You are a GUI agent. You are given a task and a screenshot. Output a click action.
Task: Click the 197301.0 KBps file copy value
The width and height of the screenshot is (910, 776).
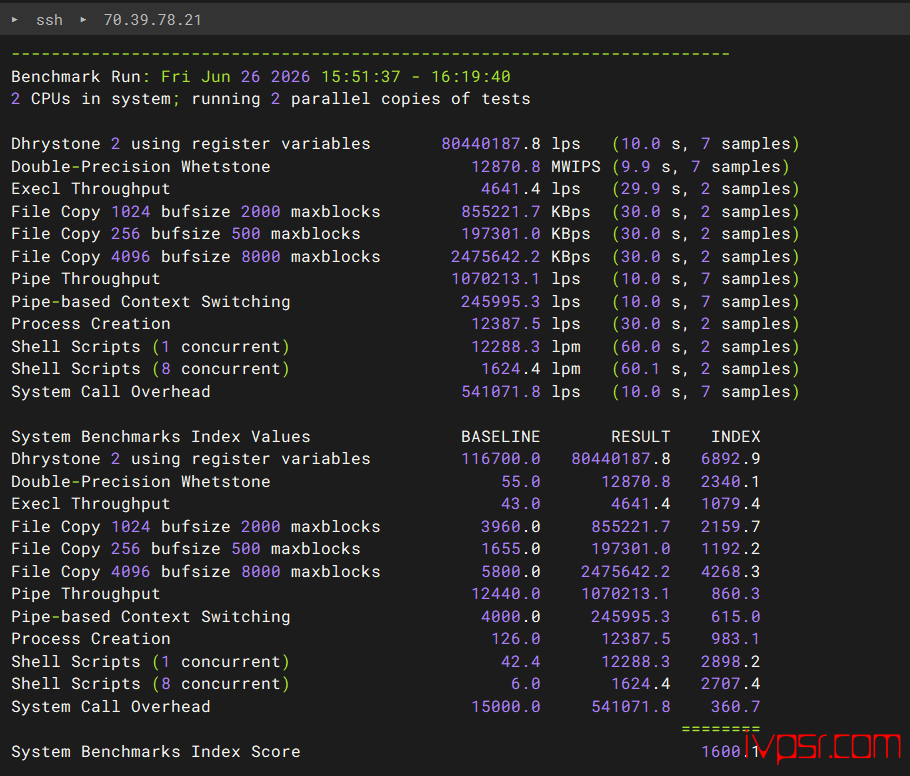[x=526, y=234]
